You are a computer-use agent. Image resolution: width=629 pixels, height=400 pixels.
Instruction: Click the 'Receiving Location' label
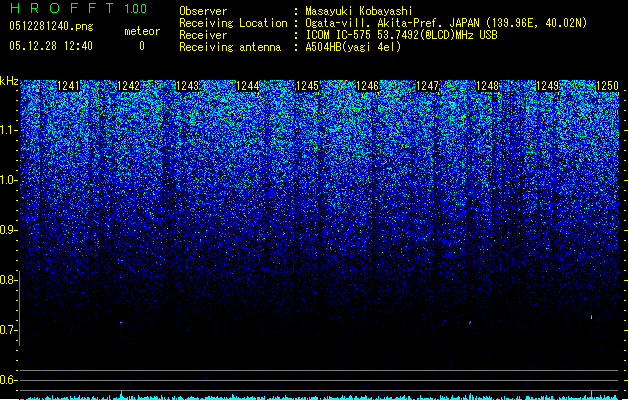click(x=233, y=23)
